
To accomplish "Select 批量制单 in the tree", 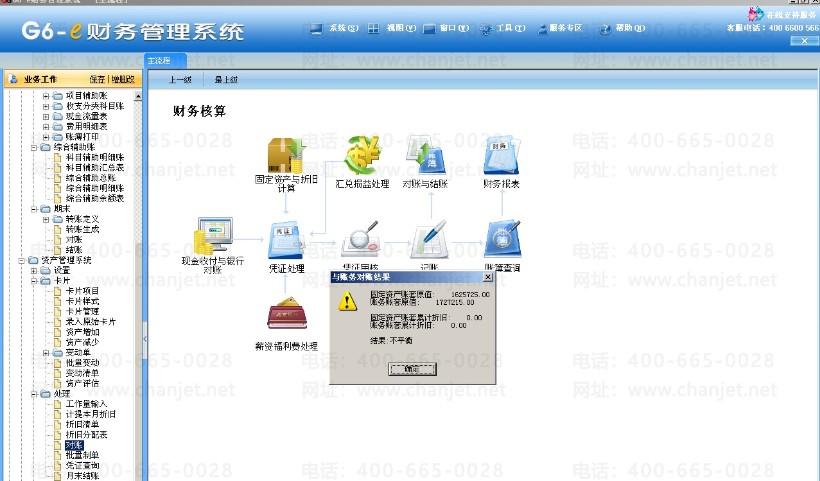I will click(82, 455).
